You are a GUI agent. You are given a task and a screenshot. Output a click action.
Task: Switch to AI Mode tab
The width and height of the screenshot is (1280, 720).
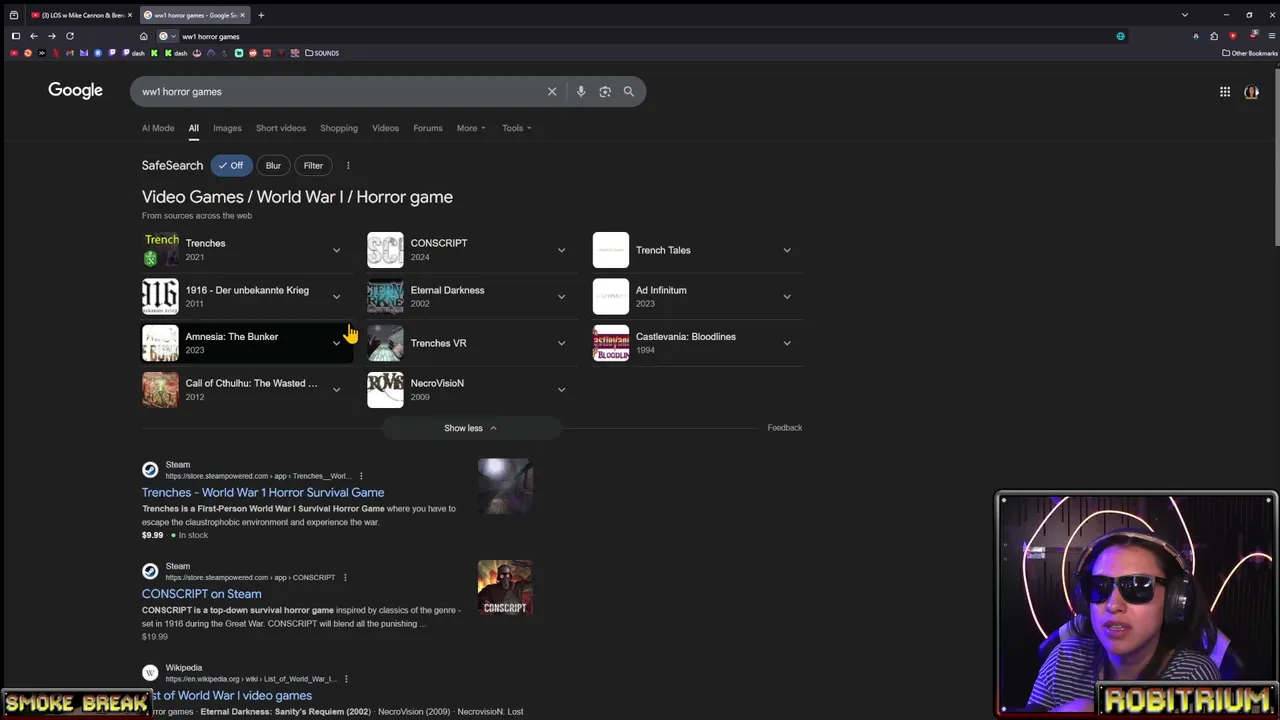(x=158, y=128)
